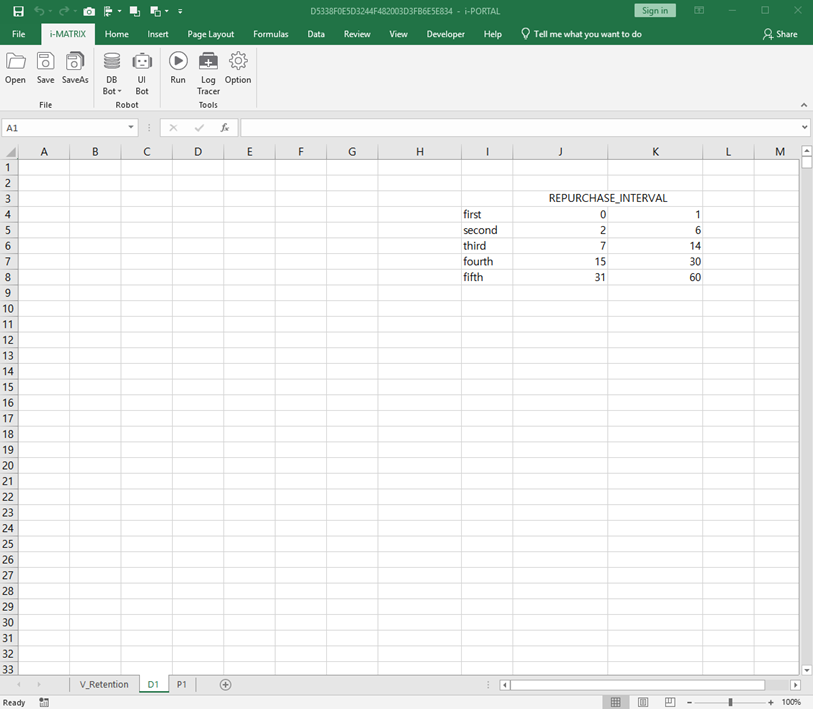This screenshot has height=709, width=813.
Task: Select the V_Retention sheet tab
Action: (x=103, y=684)
